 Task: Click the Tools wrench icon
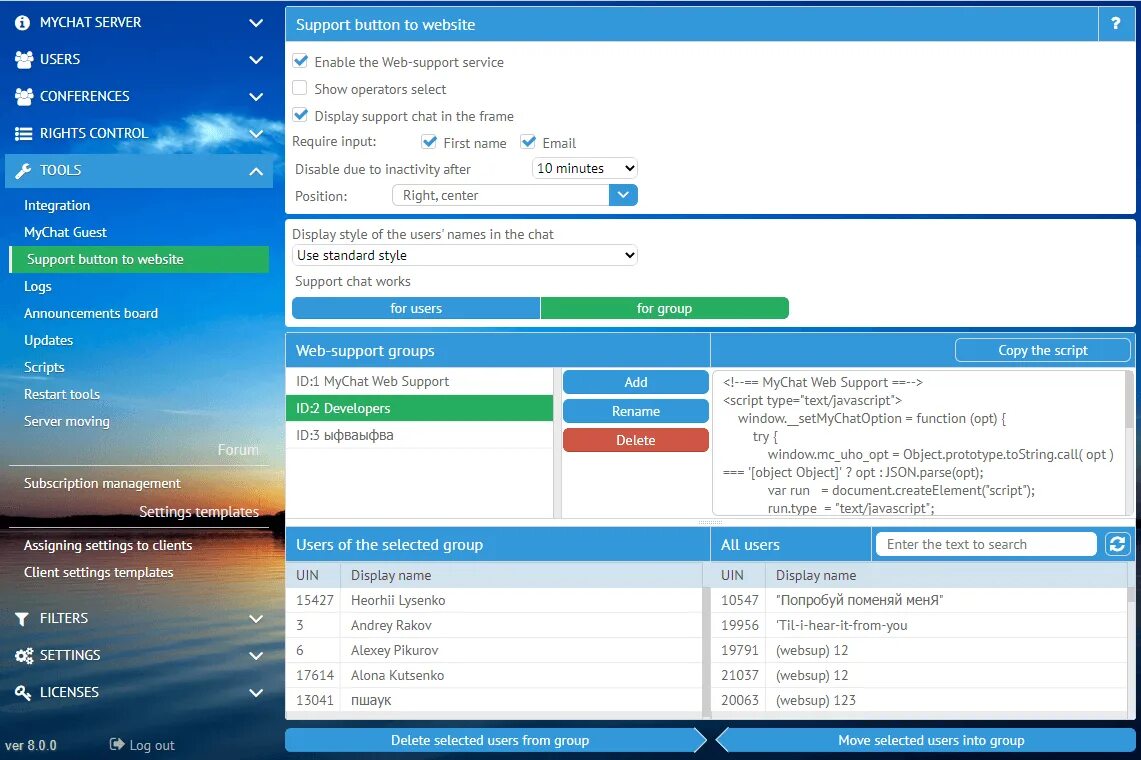click(x=23, y=170)
